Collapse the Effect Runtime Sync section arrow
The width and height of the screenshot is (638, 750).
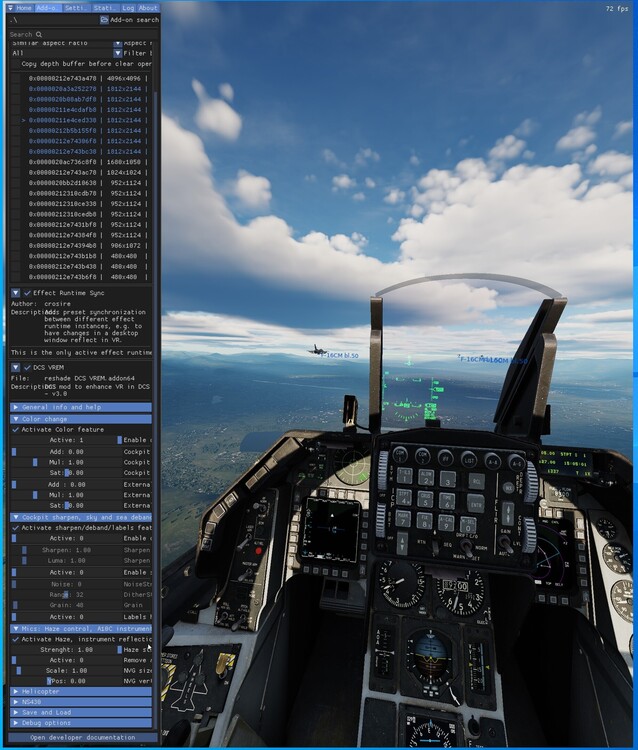point(15,293)
